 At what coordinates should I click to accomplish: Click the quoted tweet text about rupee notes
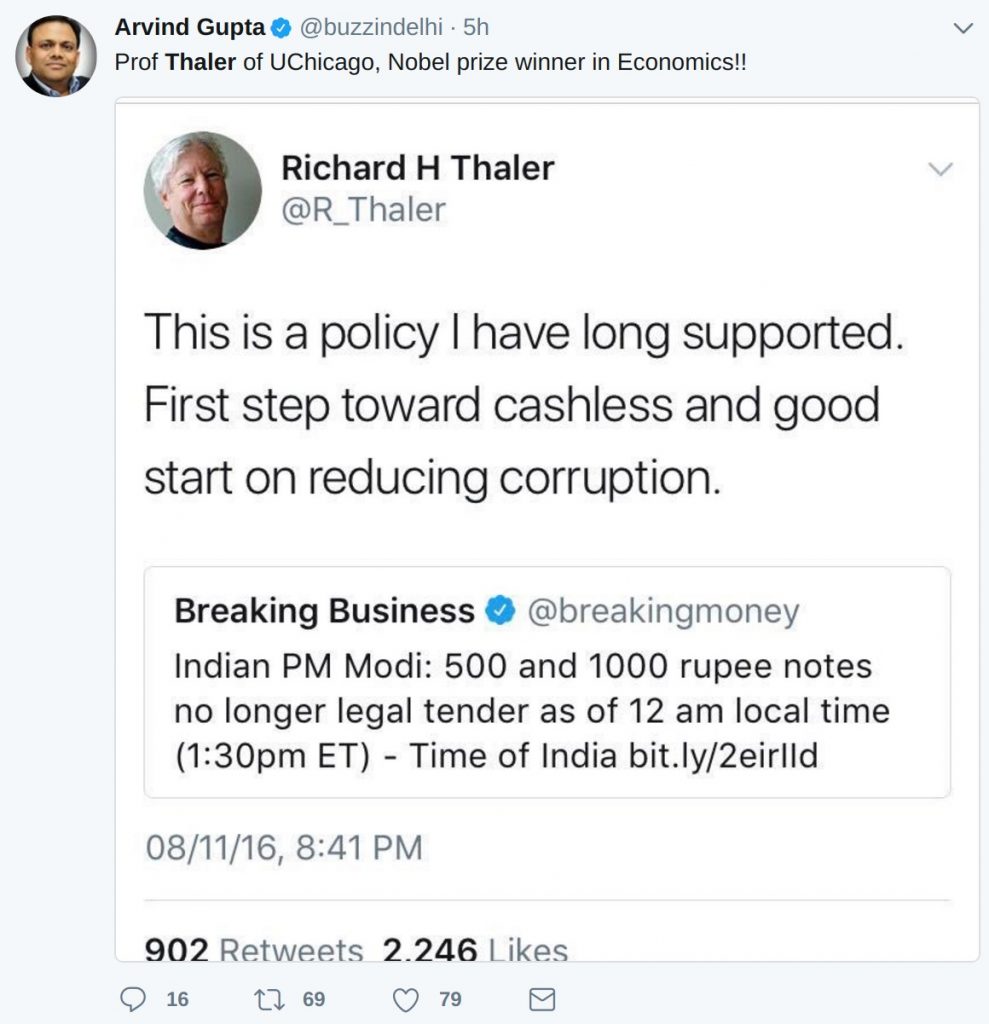531,711
